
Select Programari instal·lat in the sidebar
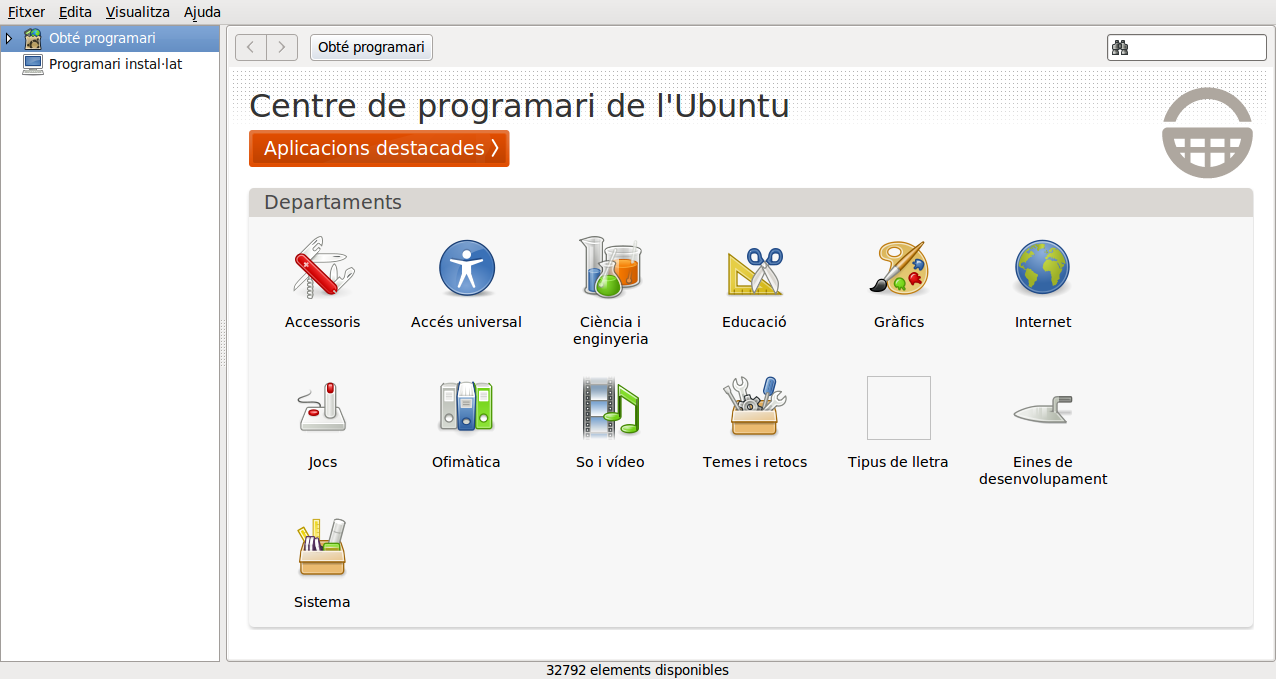pyautogui.click(x=115, y=64)
